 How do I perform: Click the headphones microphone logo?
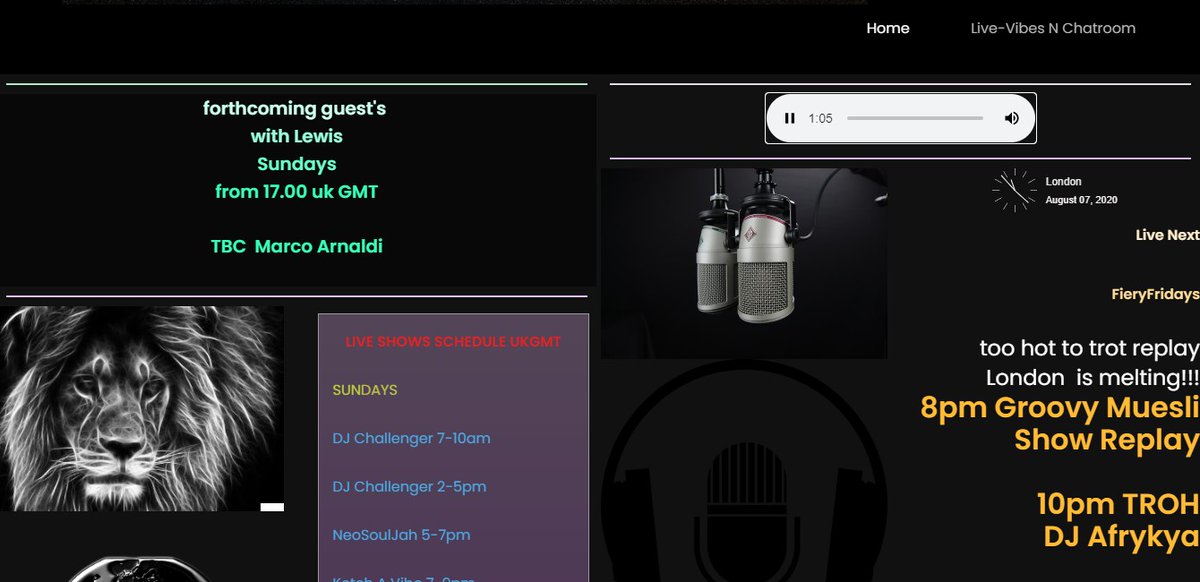pyautogui.click(x=744, y=472)
